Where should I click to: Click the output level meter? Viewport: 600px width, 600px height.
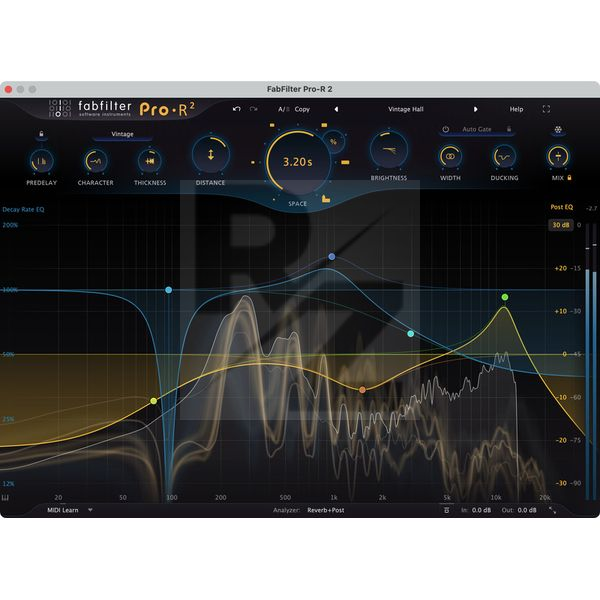591,362
